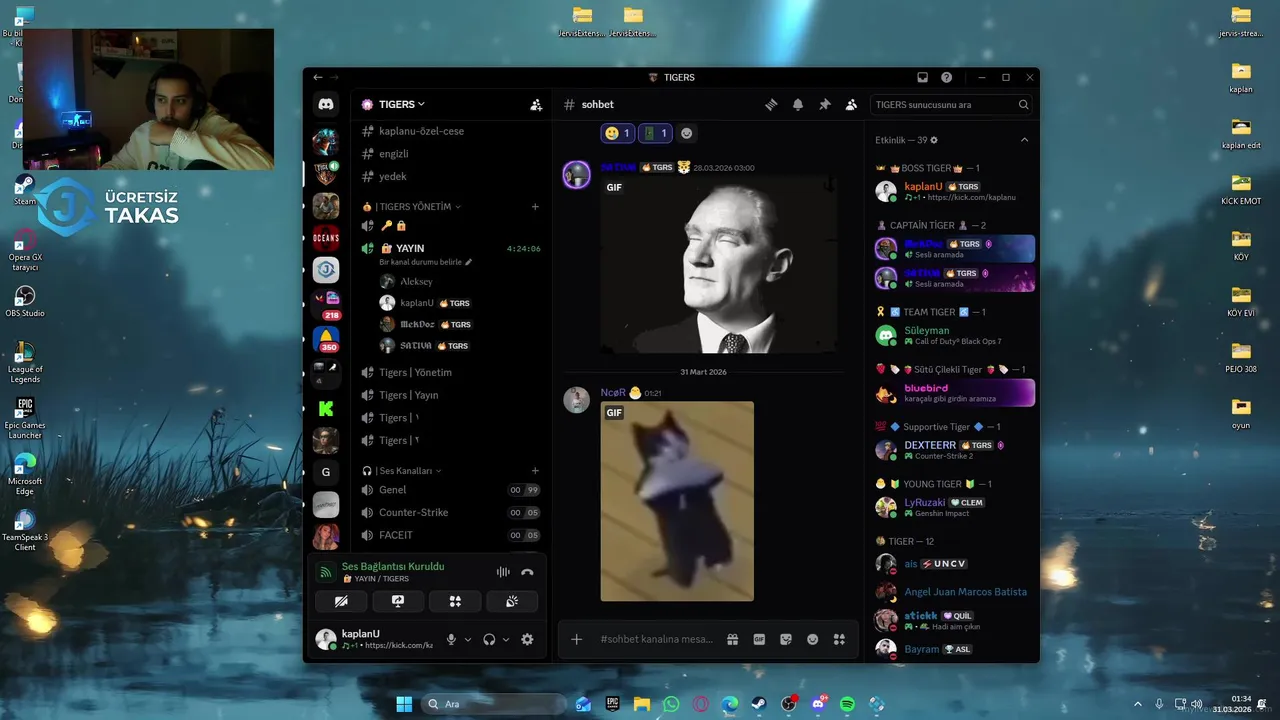Toggle headphone deafen in user panel

click(489, 639)
